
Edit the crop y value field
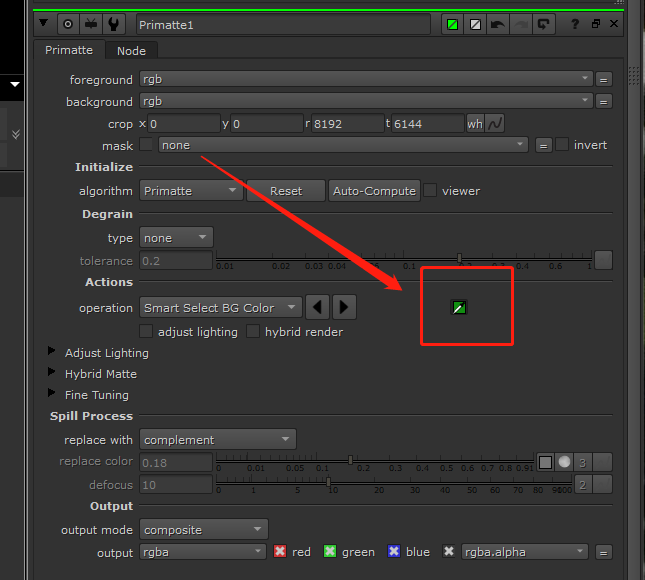pyautogui.click(x=267, y=124)
